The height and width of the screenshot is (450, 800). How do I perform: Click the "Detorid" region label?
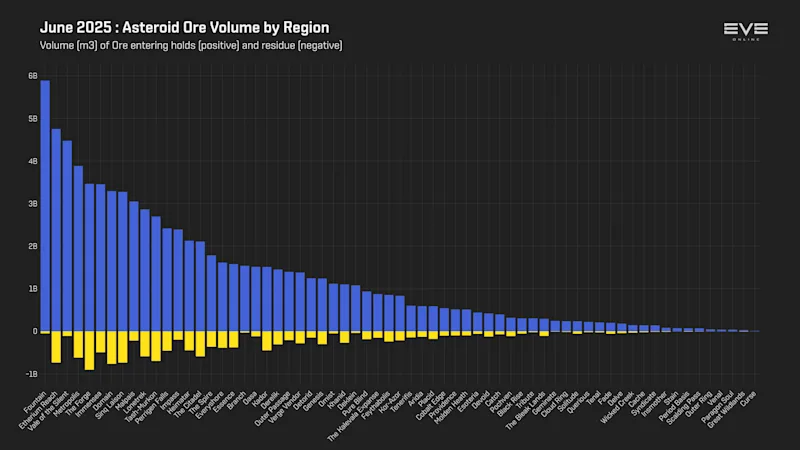303,402
